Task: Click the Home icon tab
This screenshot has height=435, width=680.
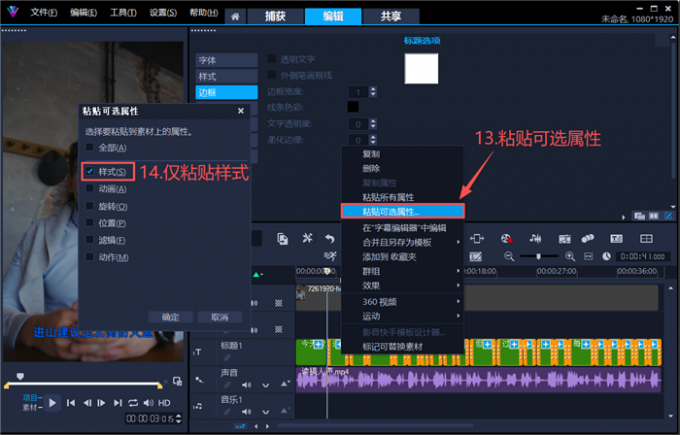Action: click(x=235, y=16)
